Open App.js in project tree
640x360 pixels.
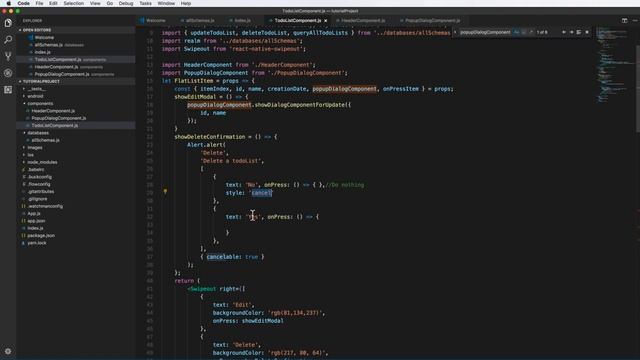coord(34,214)
